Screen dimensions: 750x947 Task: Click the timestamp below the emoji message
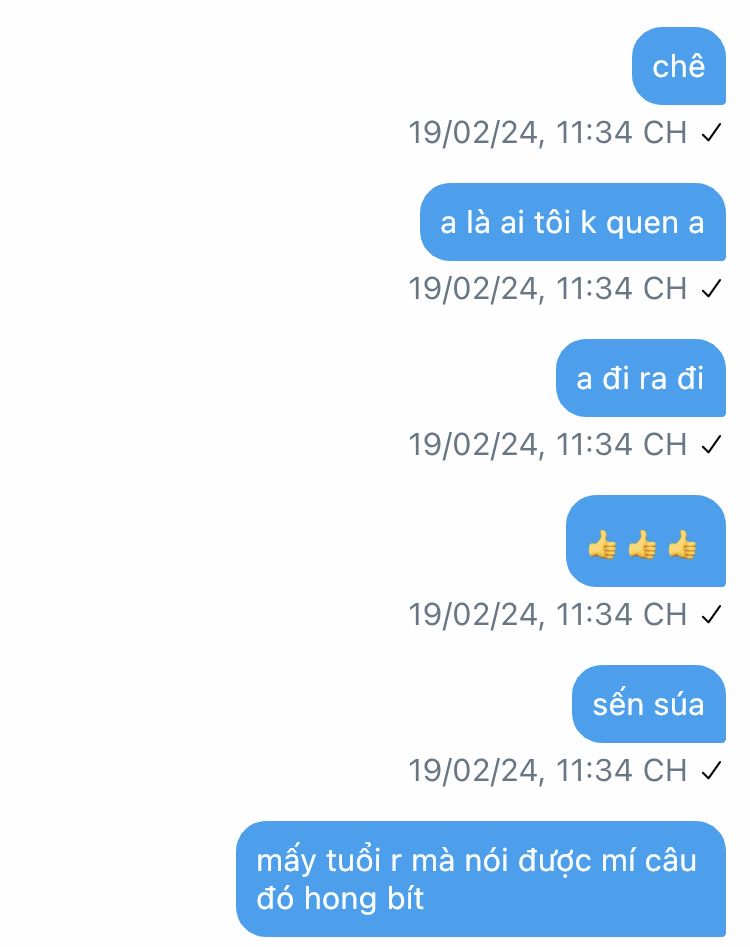[548, 615]
